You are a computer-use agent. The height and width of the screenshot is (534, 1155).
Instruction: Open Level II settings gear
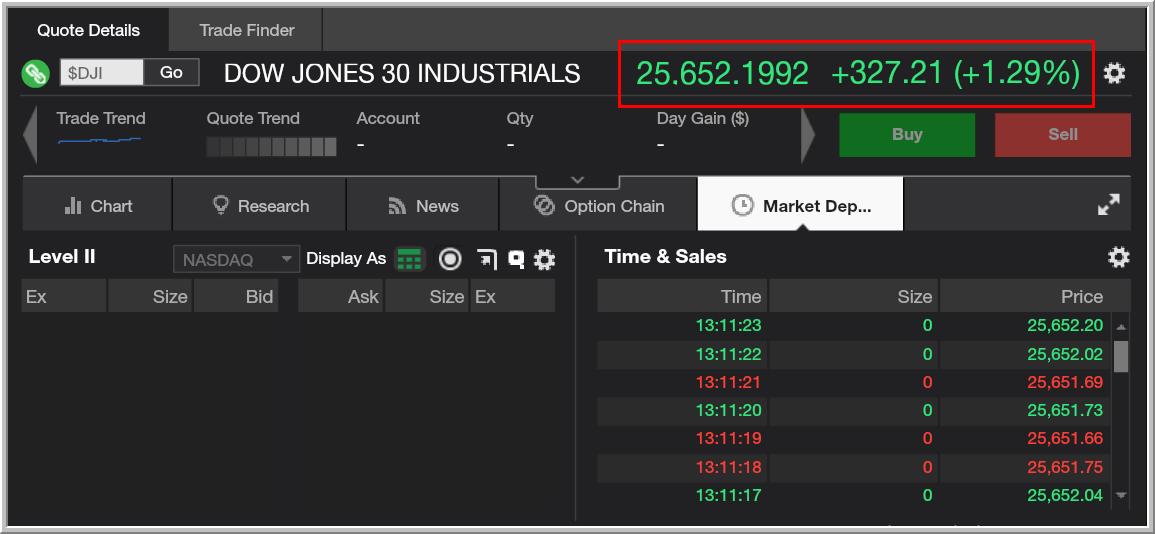tap(544, 259)
